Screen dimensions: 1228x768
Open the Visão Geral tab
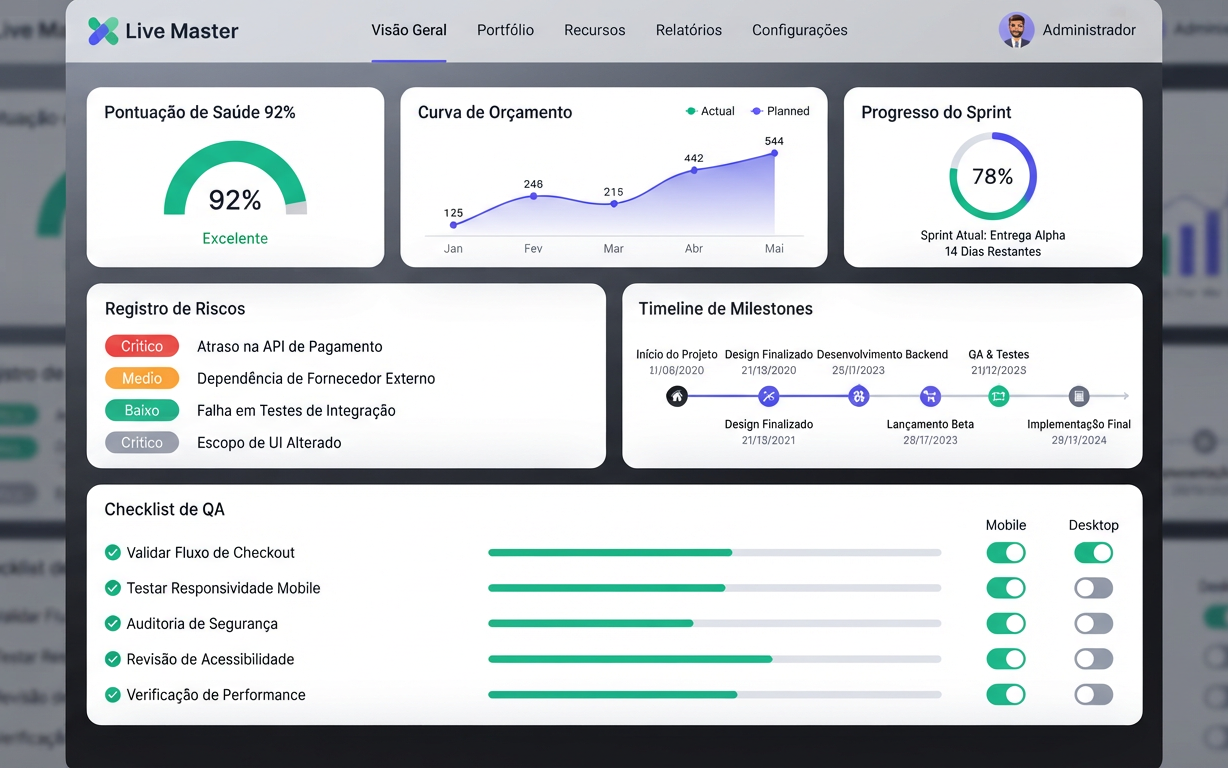tap(409, 30)
